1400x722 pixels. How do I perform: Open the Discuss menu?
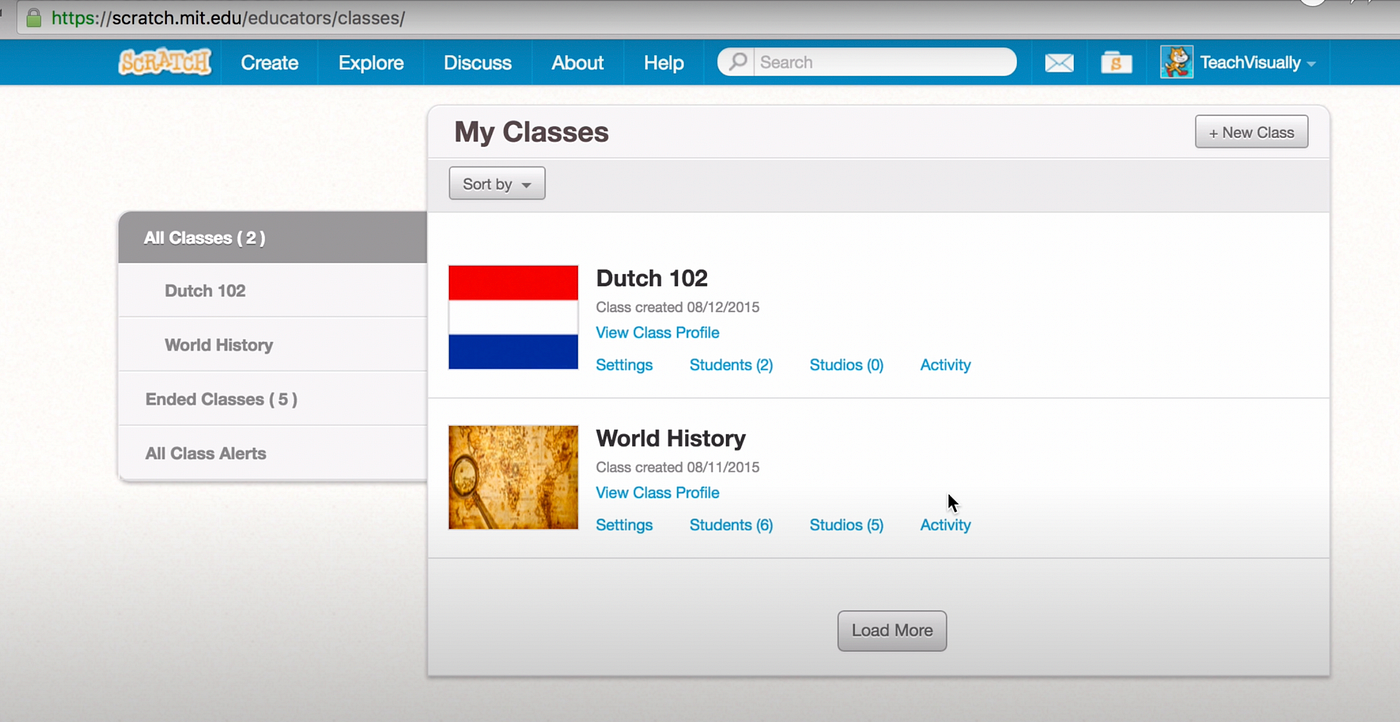(x=478, y=62)
